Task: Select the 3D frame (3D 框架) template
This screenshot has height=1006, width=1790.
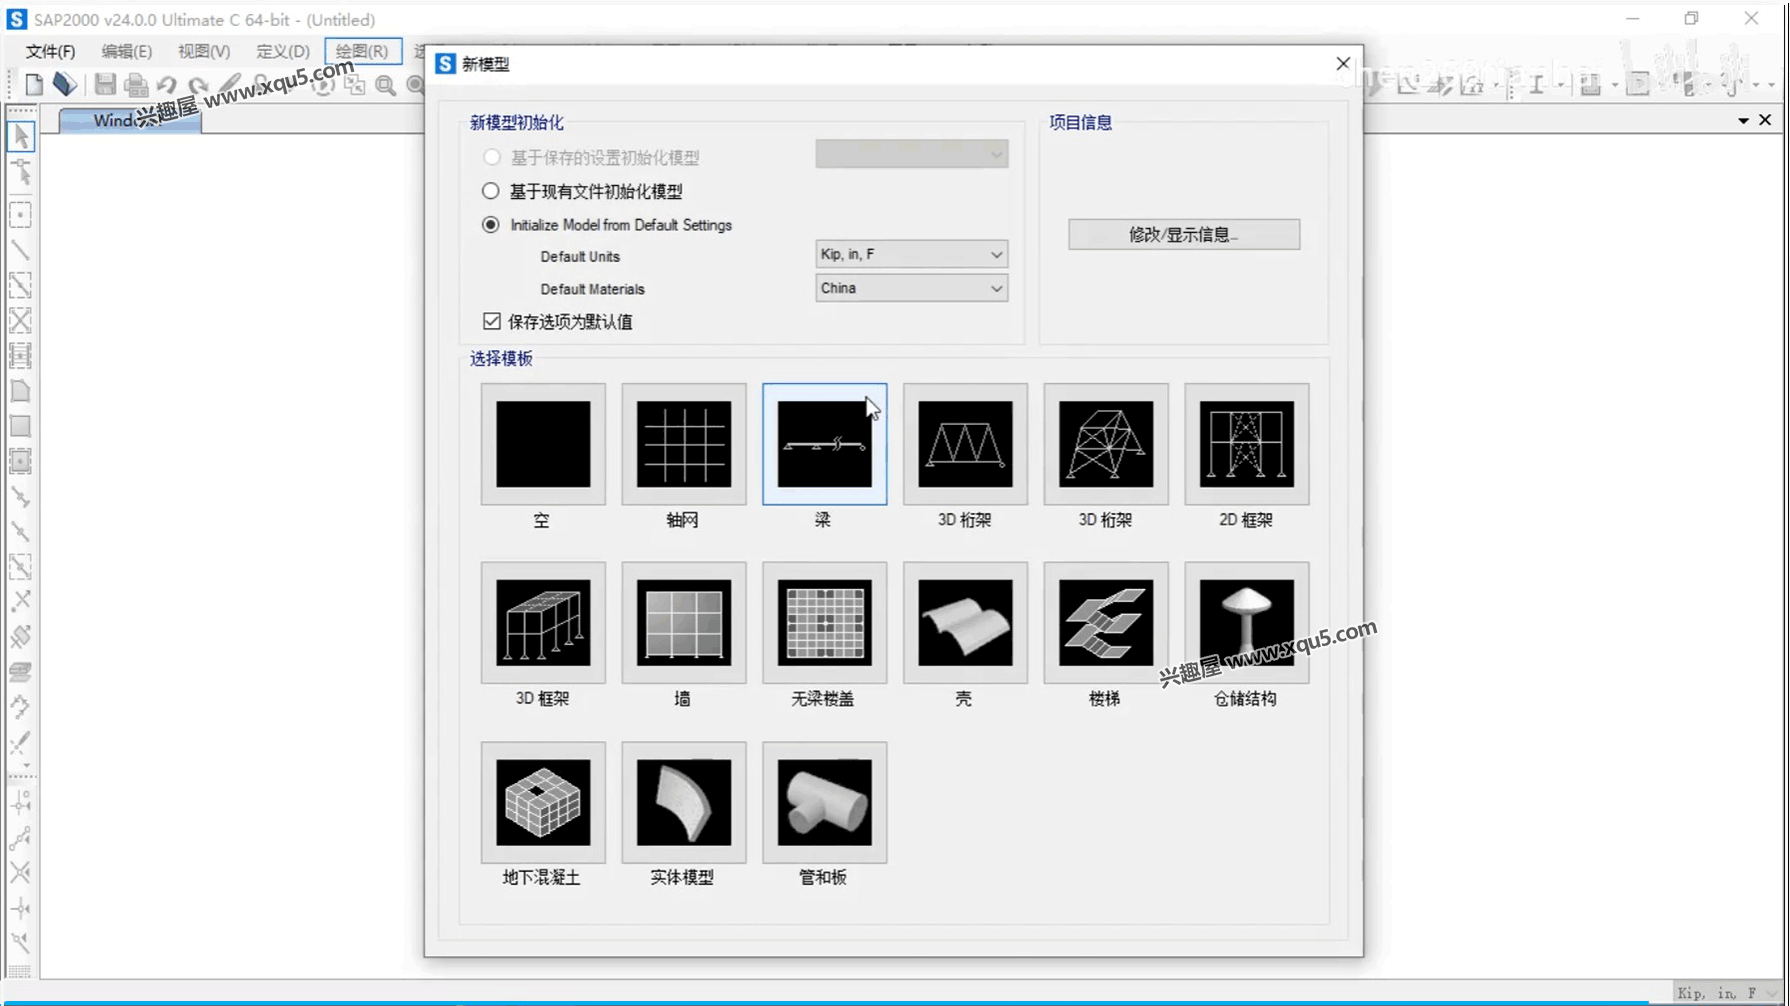Action: [x=543, y=623]
